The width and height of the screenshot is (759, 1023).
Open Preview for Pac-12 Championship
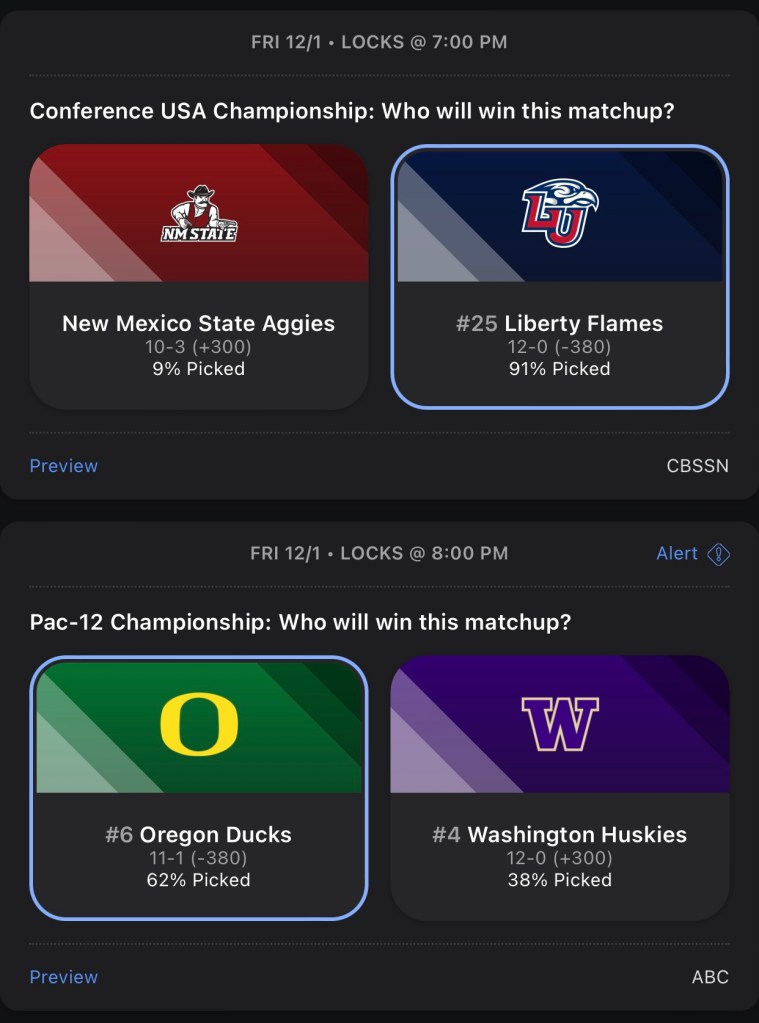coord(64,977)
